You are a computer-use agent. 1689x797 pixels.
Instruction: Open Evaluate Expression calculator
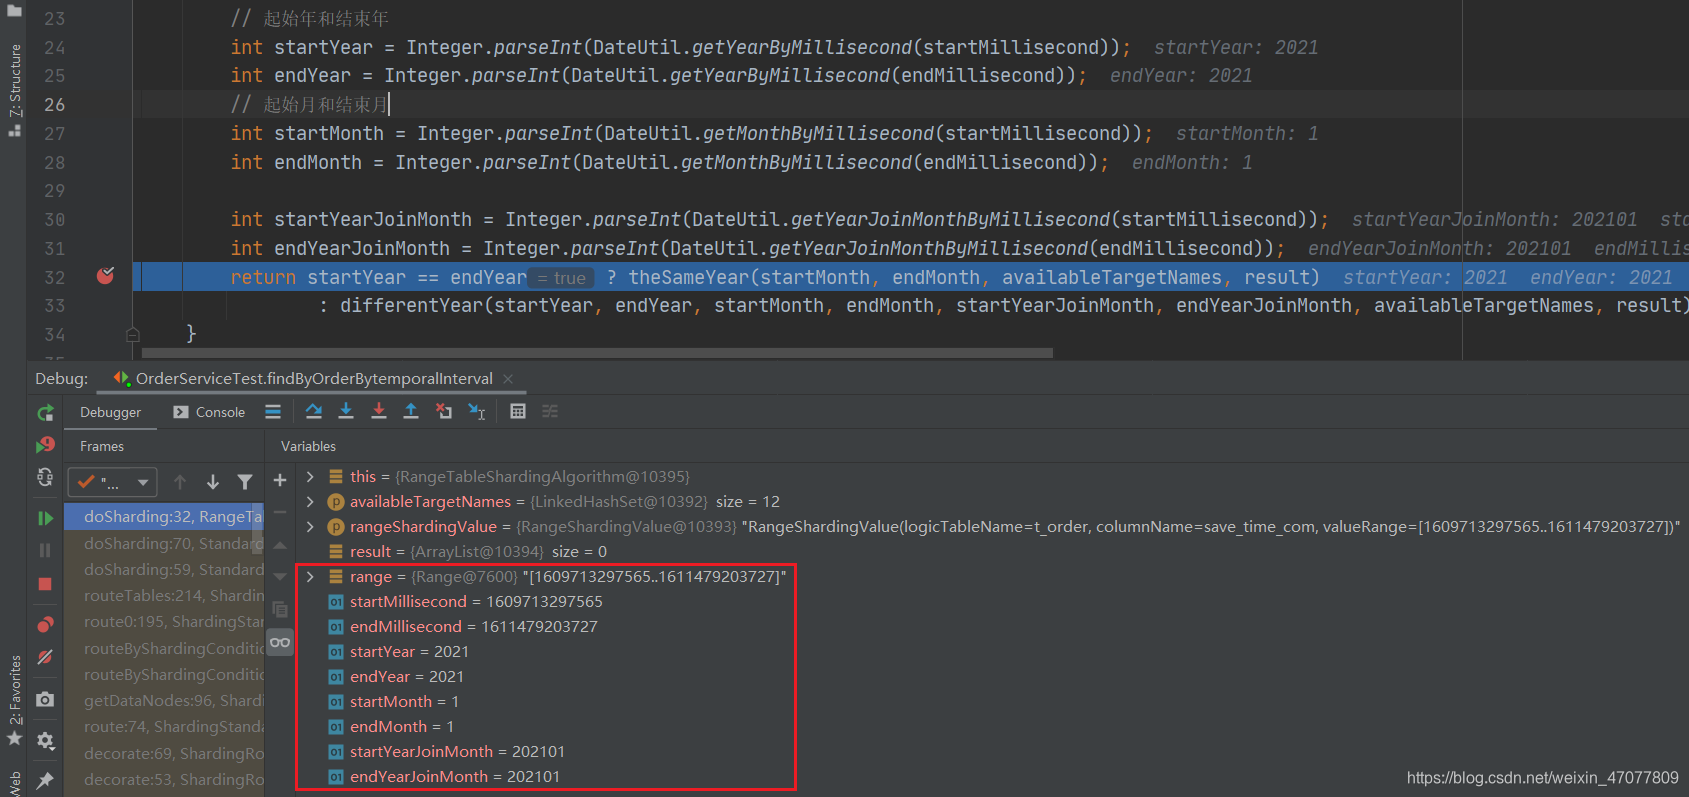click(518, 411)
